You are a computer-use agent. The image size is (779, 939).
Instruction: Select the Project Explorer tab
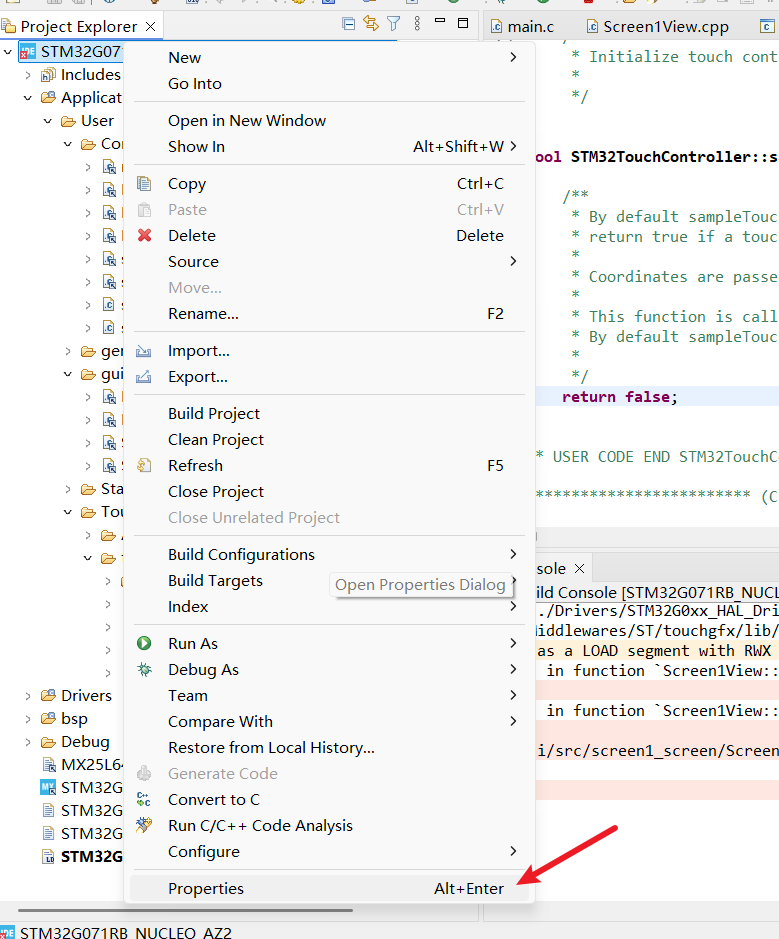(x=79, y=26)
